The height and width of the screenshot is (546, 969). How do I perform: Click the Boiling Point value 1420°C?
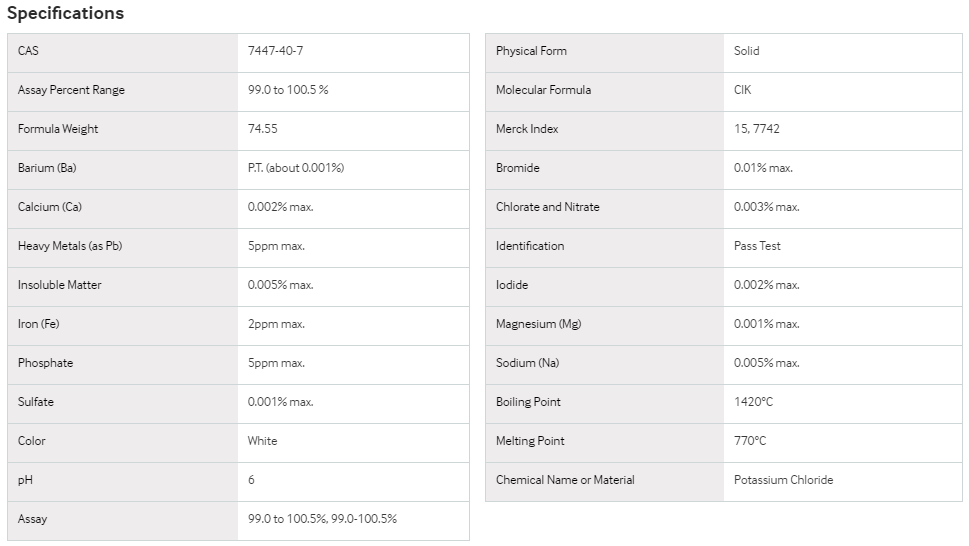coord(753,401)
